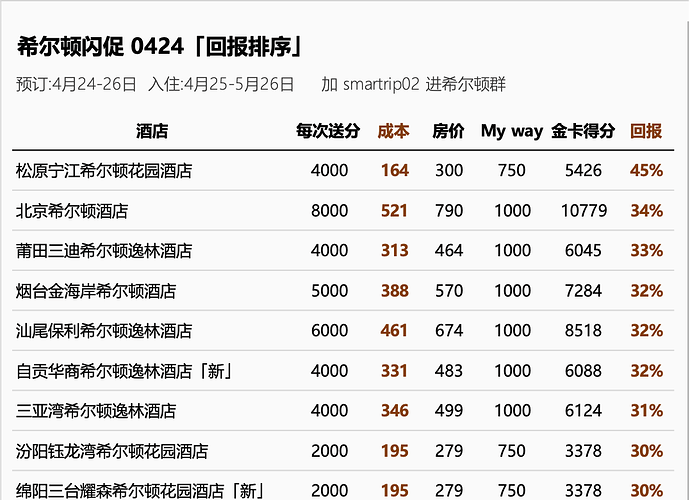Select the stay dates text 入住:4月25-5月26日
690x500 pixels.
pyautogui.click(x=221, y=84)
